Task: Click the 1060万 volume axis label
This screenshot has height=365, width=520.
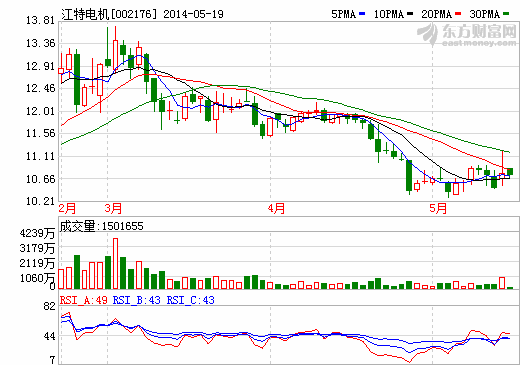Action: click(37, 278)
